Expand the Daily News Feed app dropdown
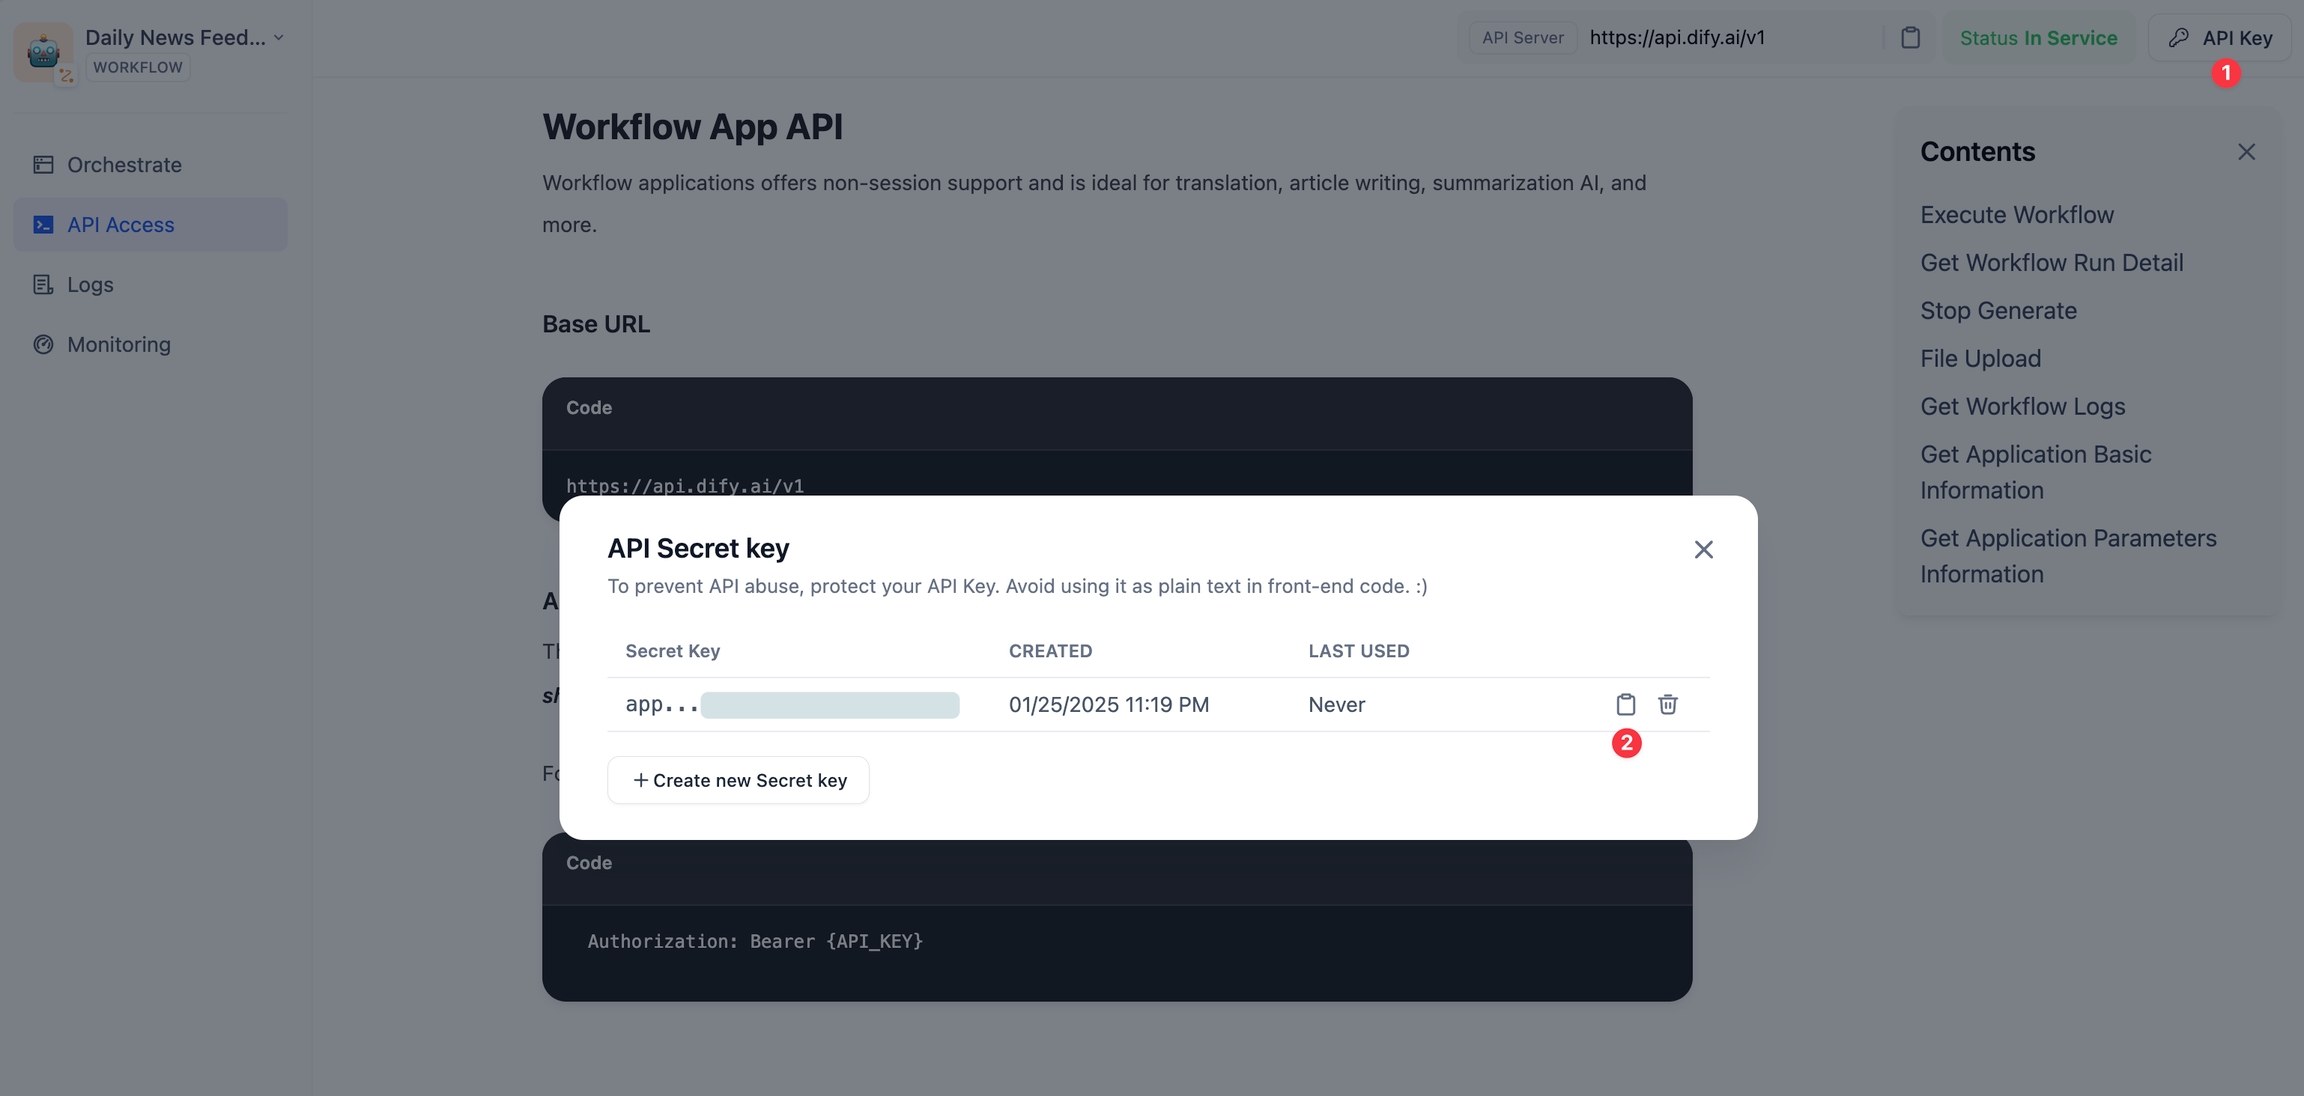This screenshot has width=2304, height=1096. tap(279, 37)
